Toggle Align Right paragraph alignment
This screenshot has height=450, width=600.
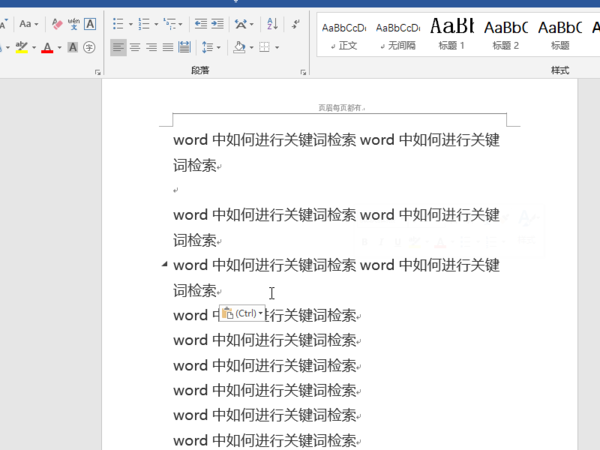152,47
